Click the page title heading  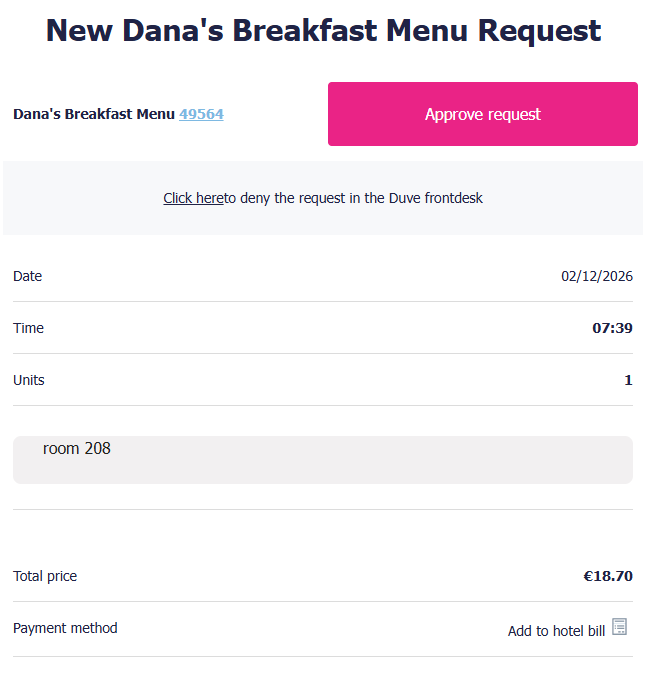coord(323,30)
